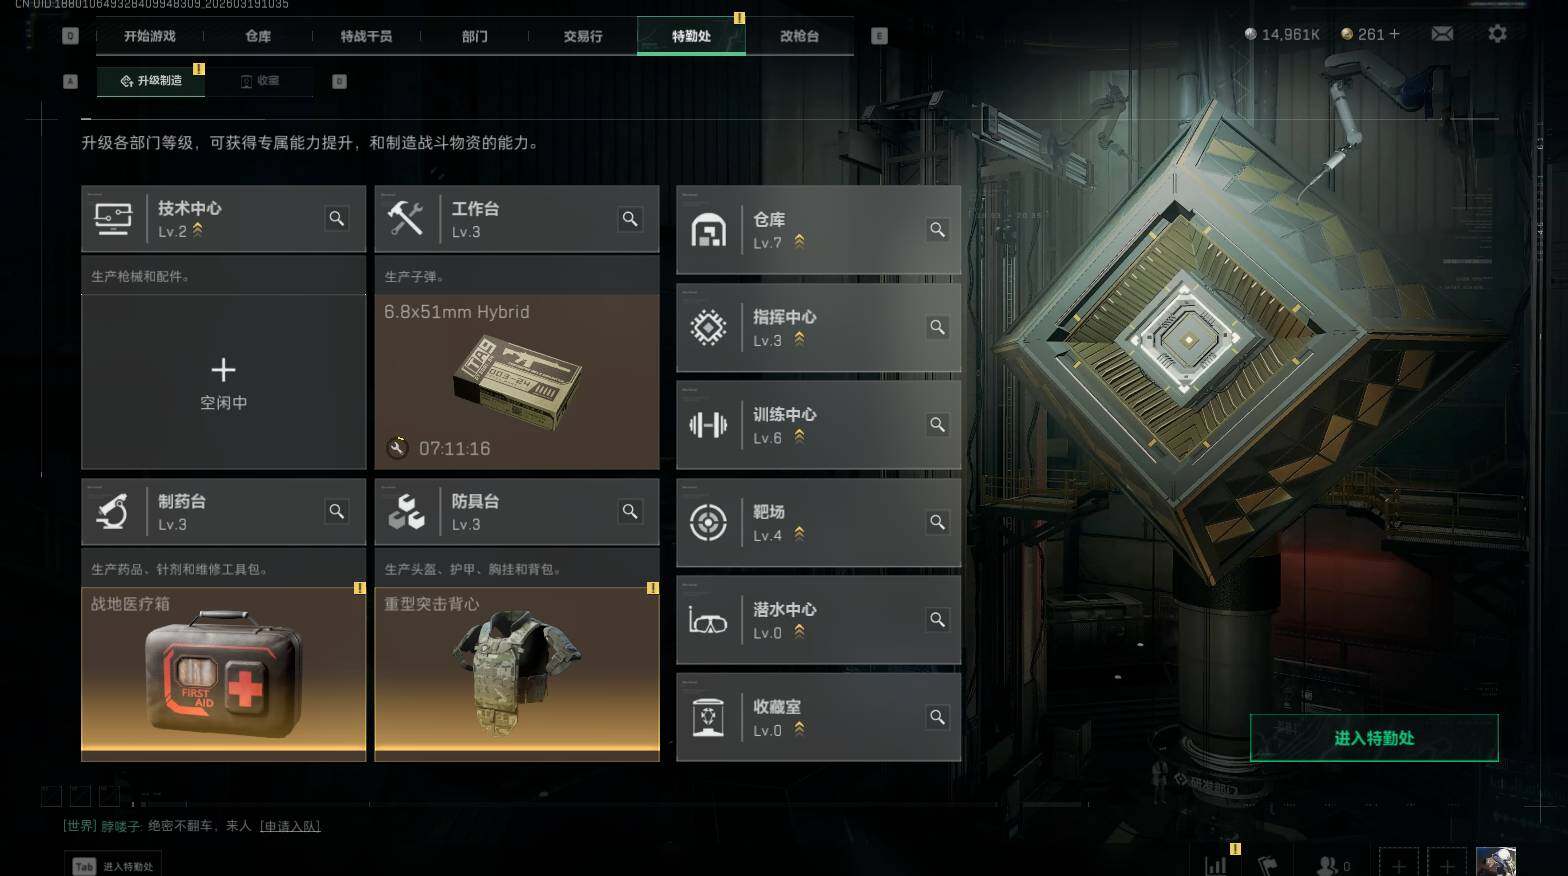
Task: Click the 进入特勤处 green button
Action: click(x=1374, y=738)
